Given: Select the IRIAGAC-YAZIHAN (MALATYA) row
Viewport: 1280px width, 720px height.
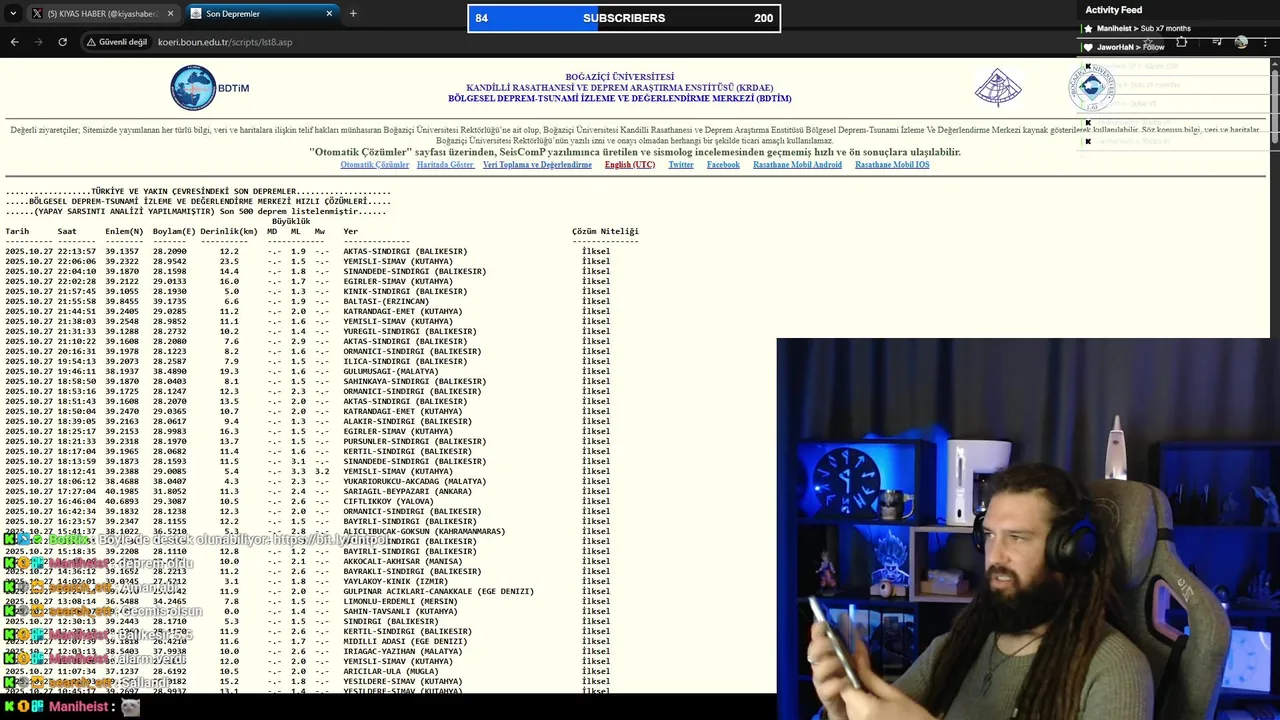Looking at the screenshot, I should coord(307,651).
